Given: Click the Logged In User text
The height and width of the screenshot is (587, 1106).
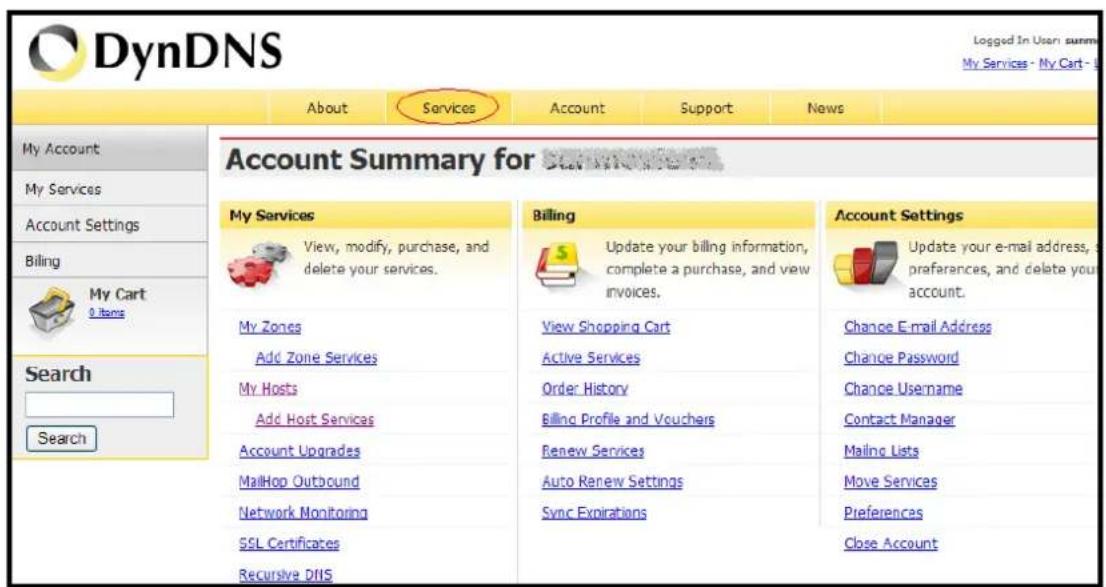Looking at the screenshot, I should [1033, 40].
